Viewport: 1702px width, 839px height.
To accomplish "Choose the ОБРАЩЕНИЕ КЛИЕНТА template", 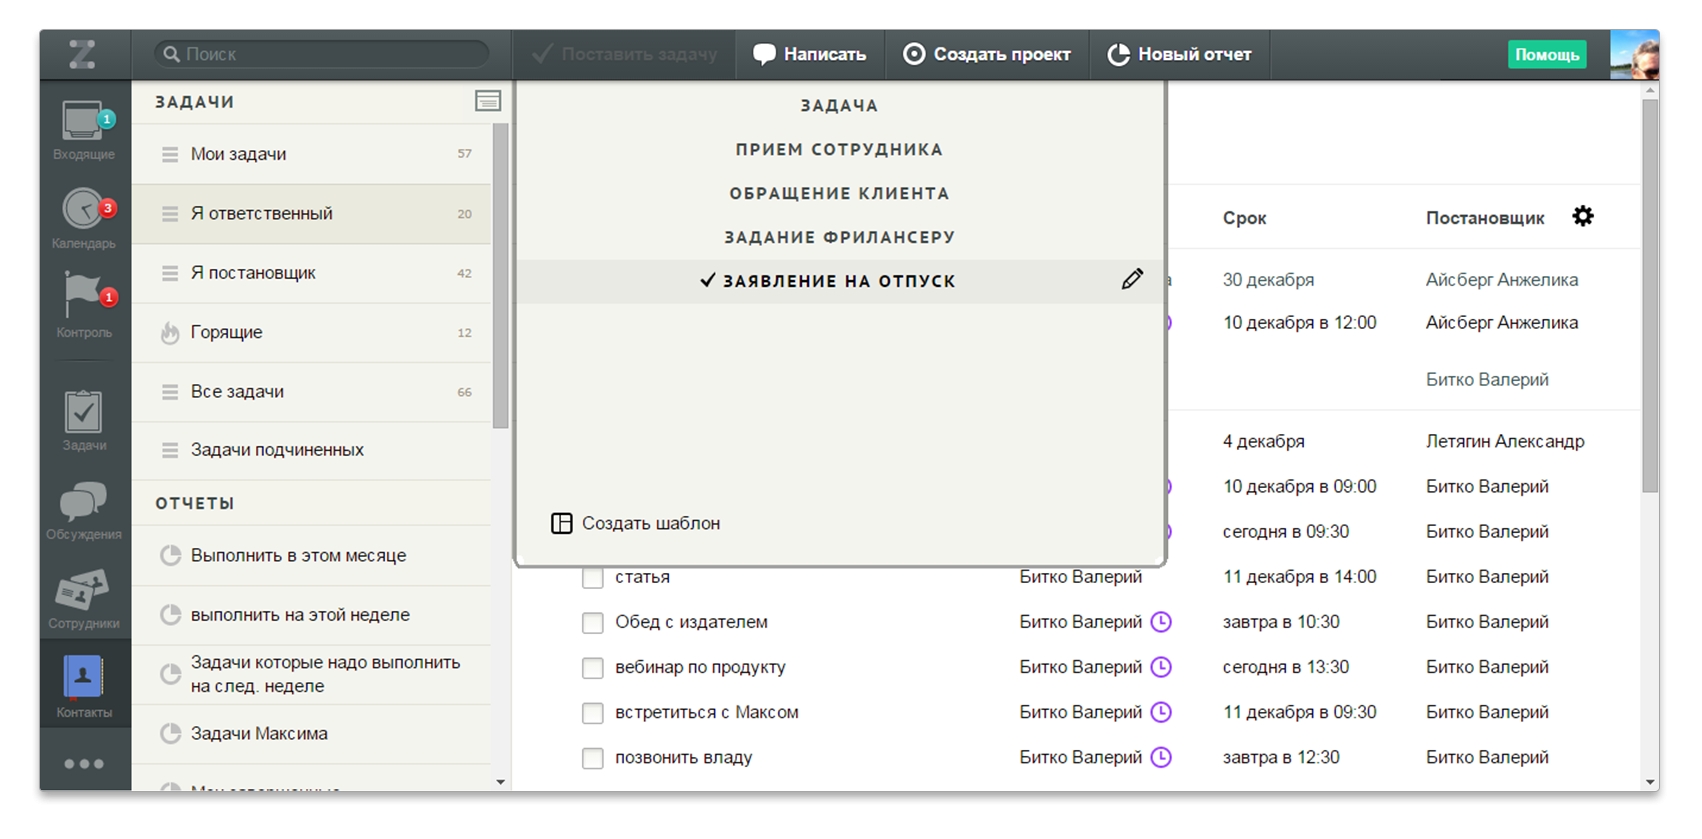I will (839, 193).
